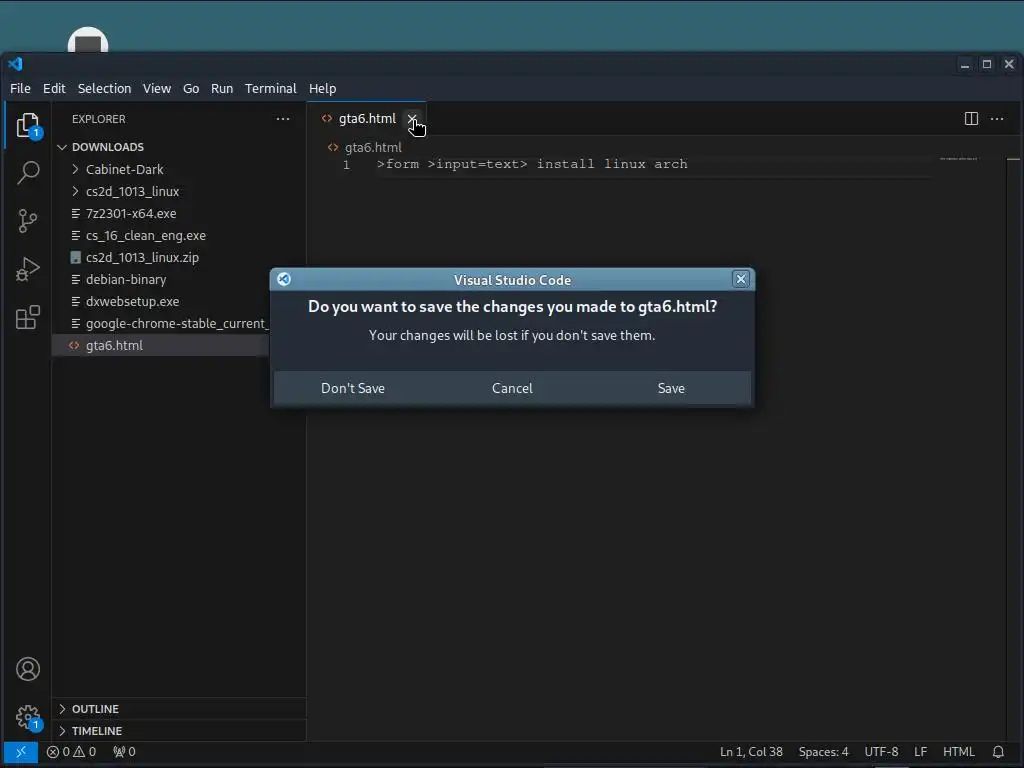
Task: Change encoding via UTF-8 status item
Action: 881,752
